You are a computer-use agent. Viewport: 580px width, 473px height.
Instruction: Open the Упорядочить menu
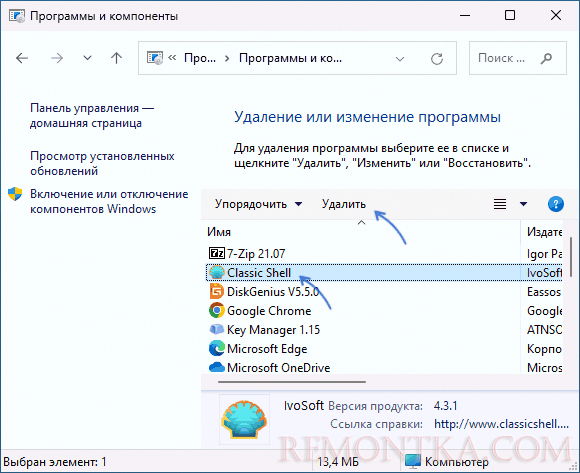coord(258,204)
